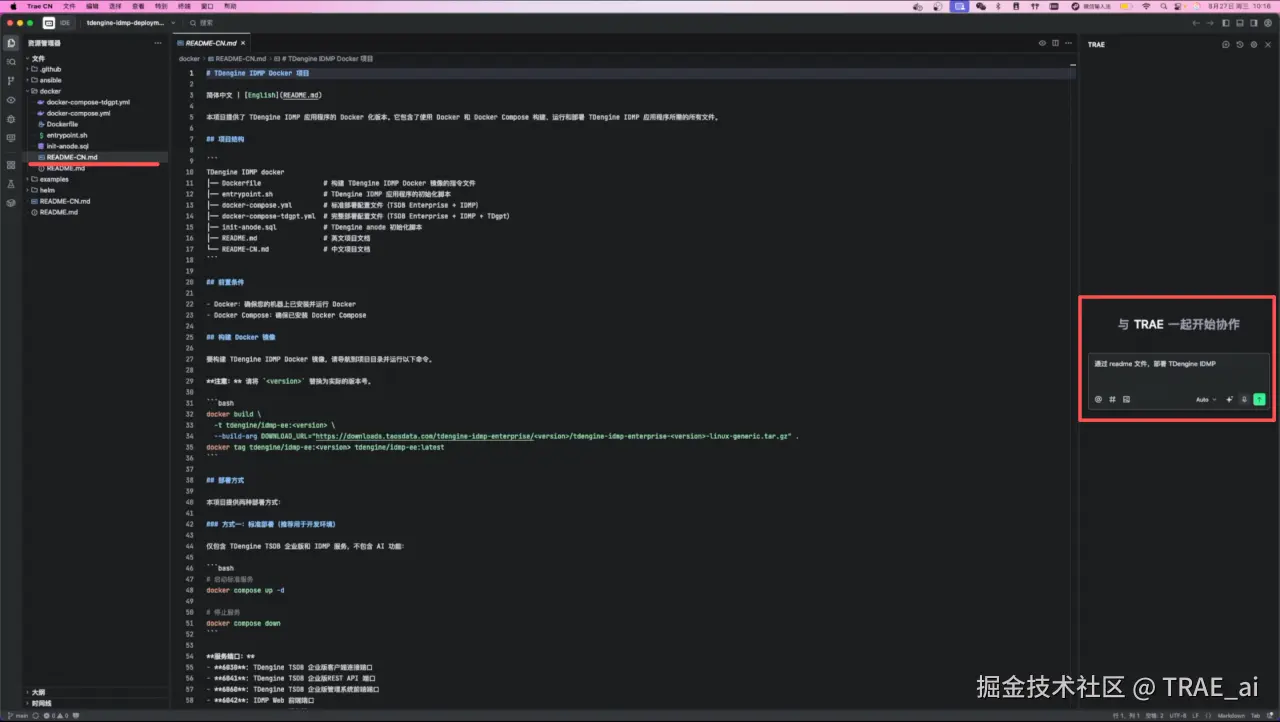The height and width of the screenshot is (722, 1280).
Task: Open TRAE chat history icon
Action: [x=1240, y=44]
